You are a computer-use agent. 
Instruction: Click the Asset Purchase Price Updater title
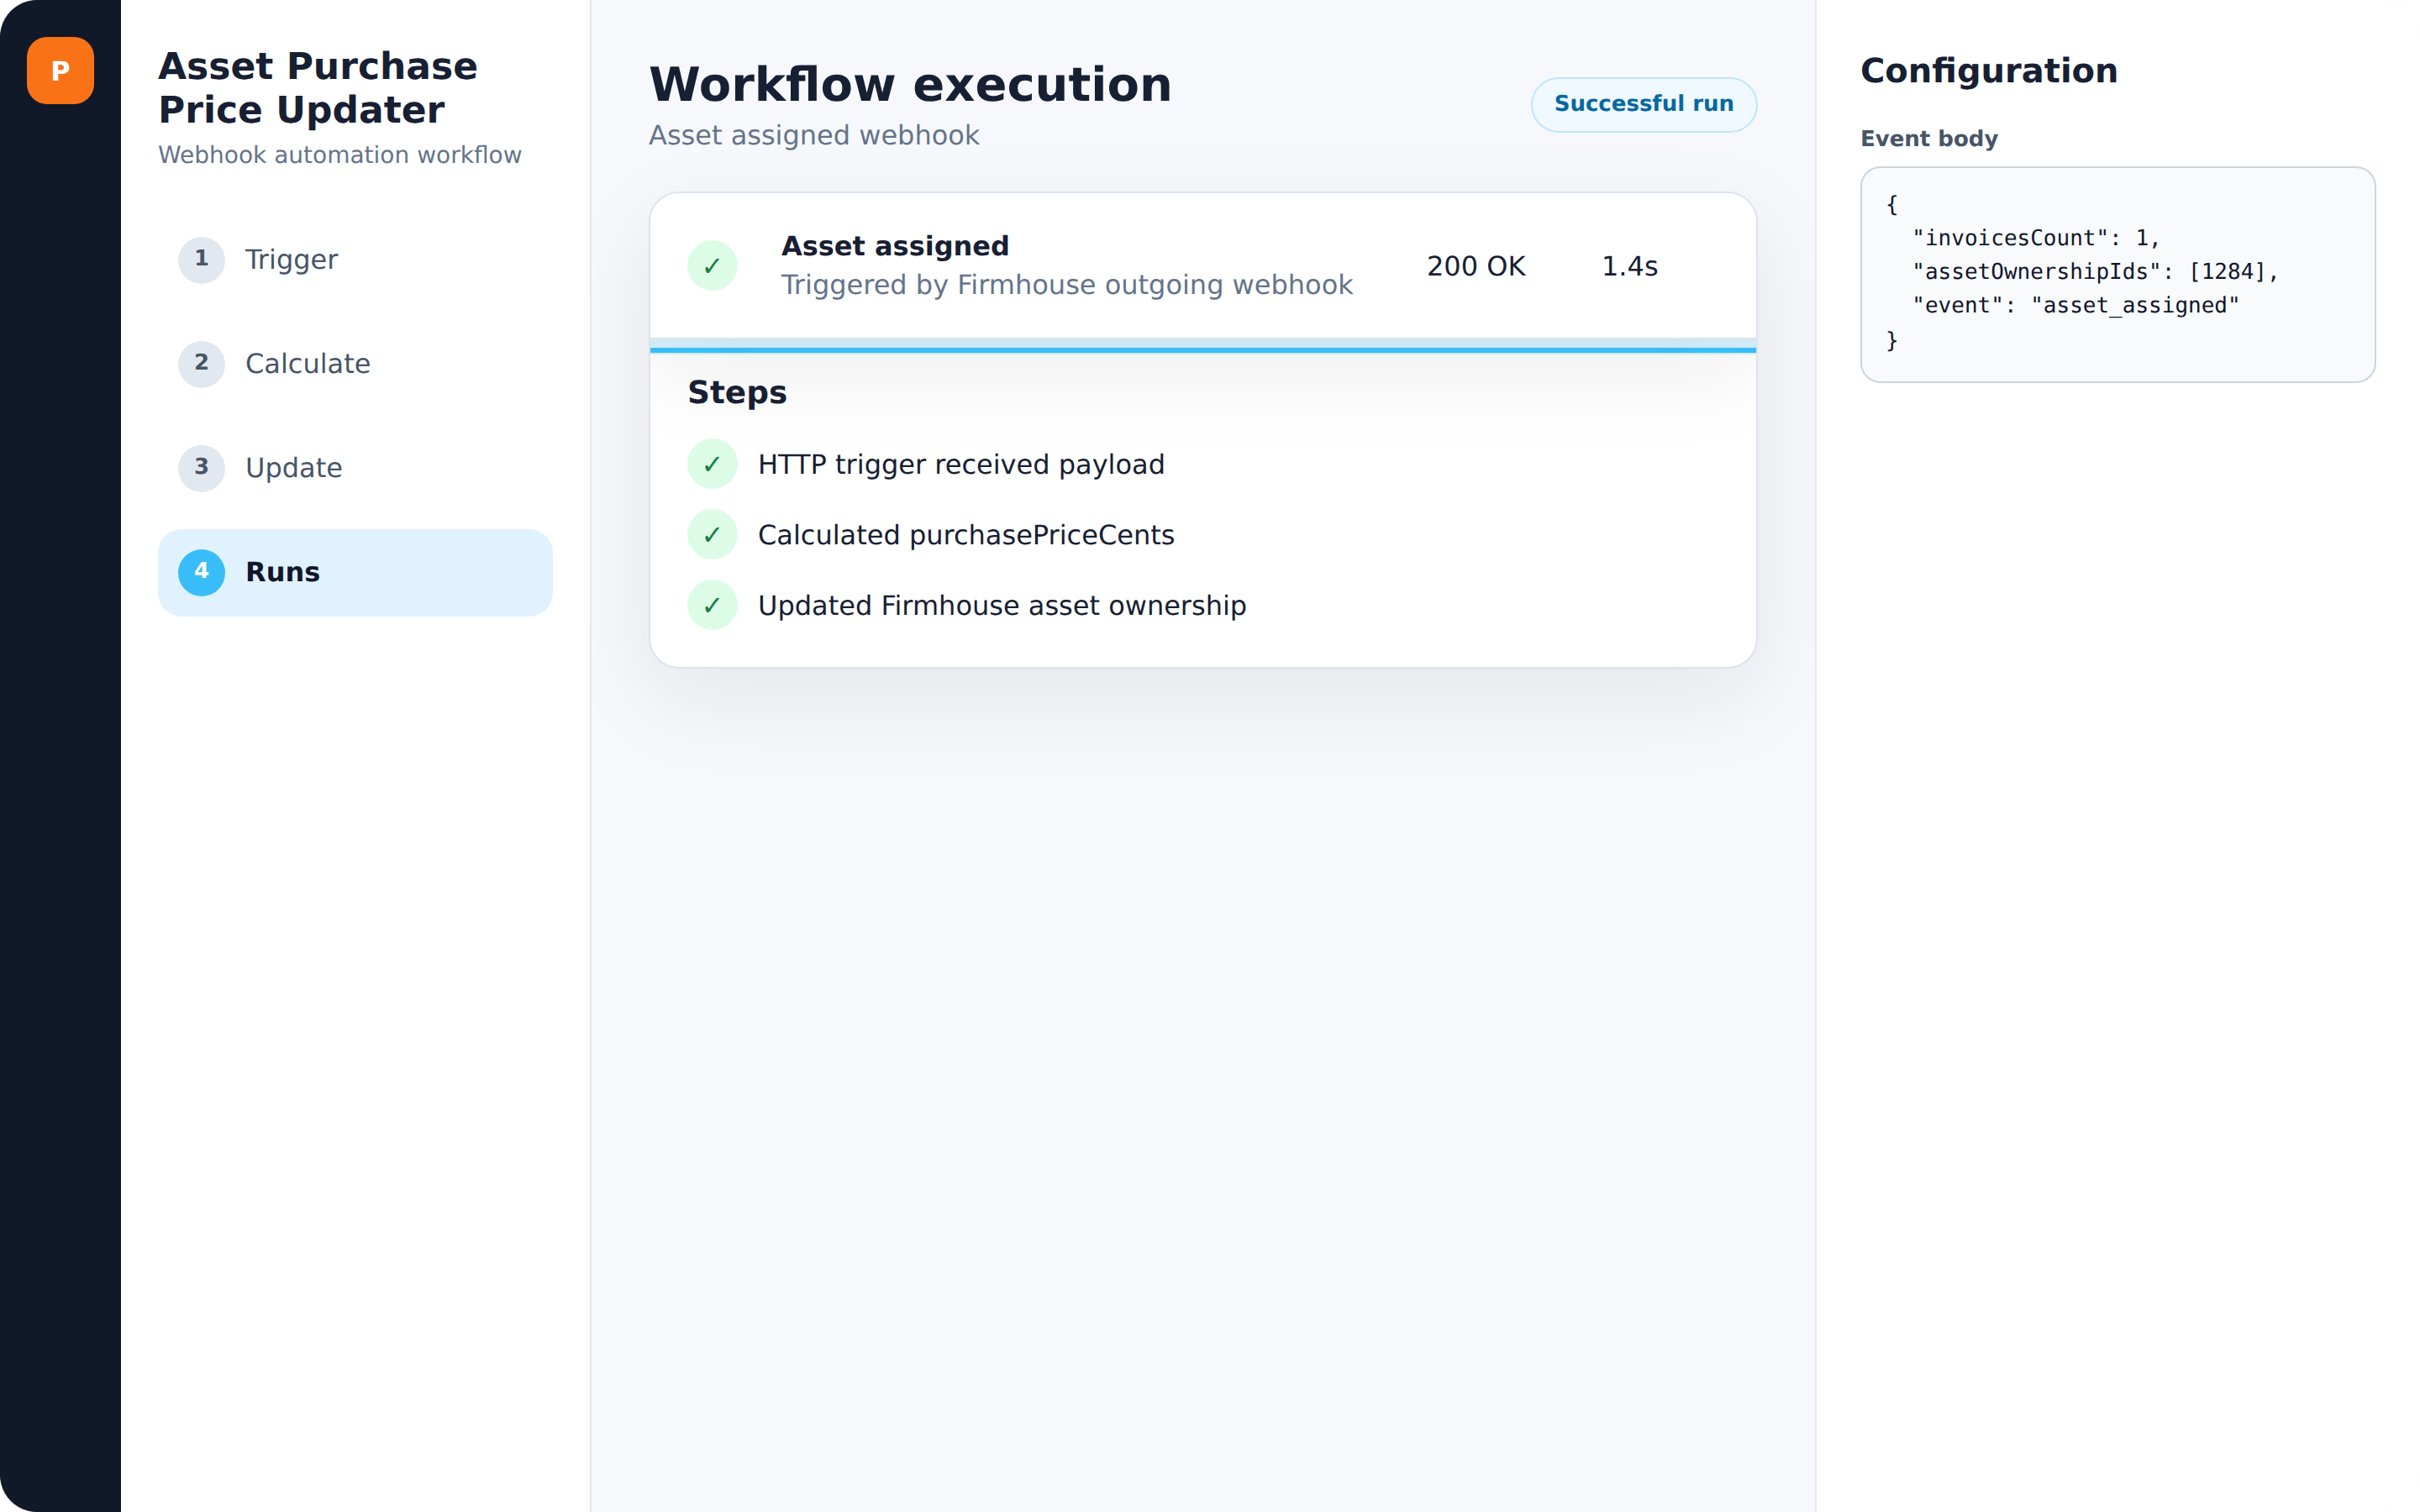tap(318, 88)
